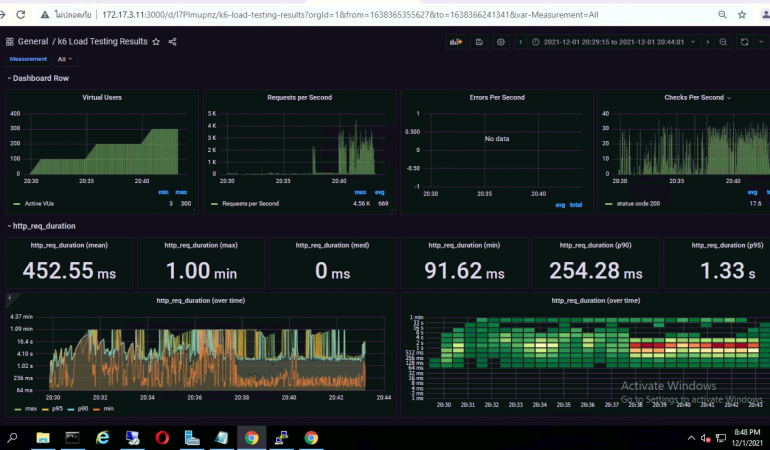Image resolution: width=770 pixels, height=450 pixels.
Task: Shift time range forward with right arrow
Action: click(708, 42)
